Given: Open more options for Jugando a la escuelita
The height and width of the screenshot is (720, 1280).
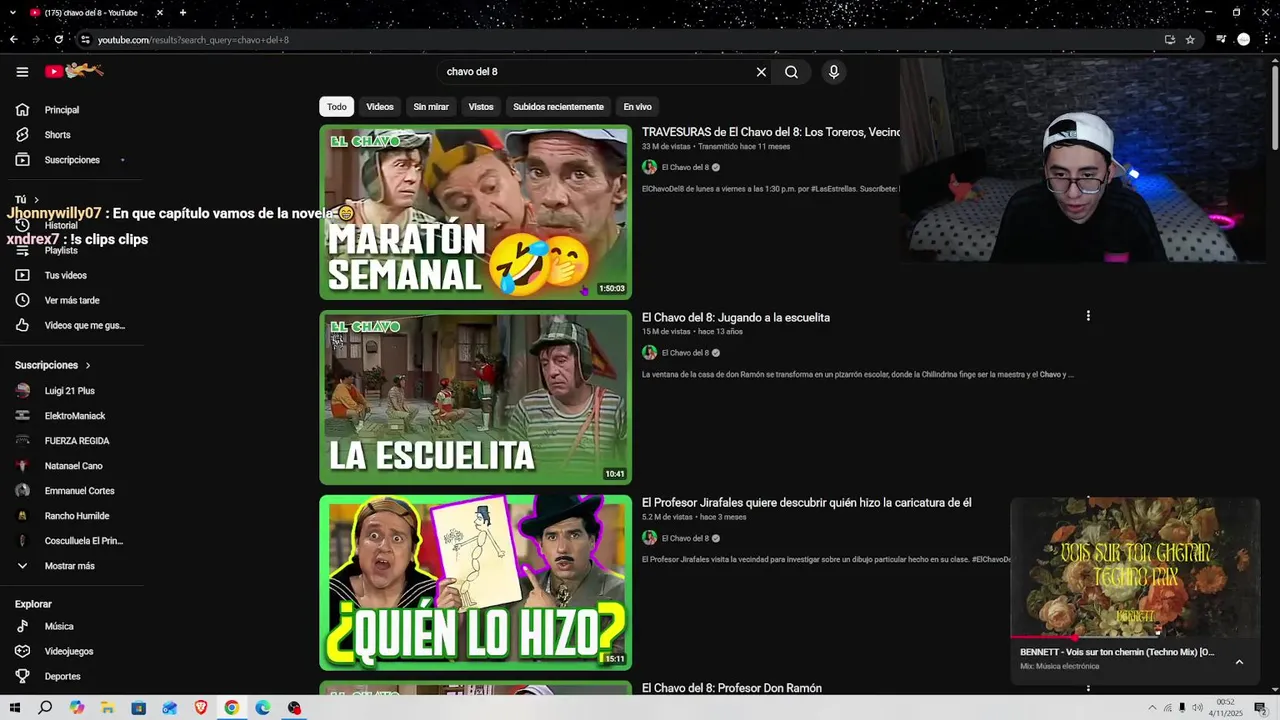Looking at the screenshot, I should [1088, 316].
